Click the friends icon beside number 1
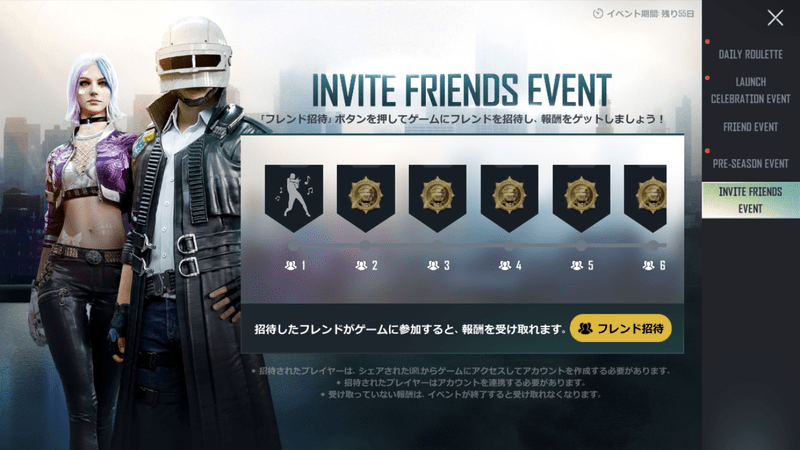 [x=291, y=265]
